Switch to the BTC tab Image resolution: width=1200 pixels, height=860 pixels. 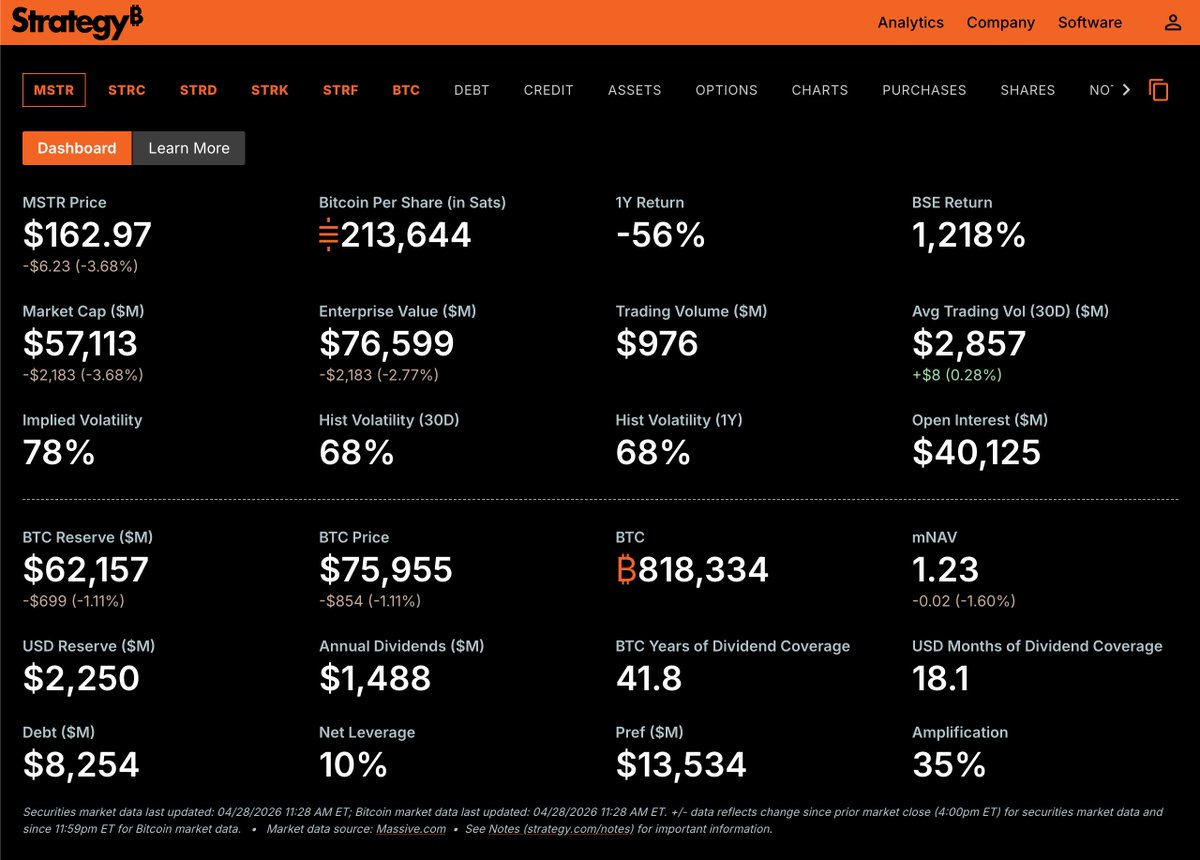click(406, 90)
